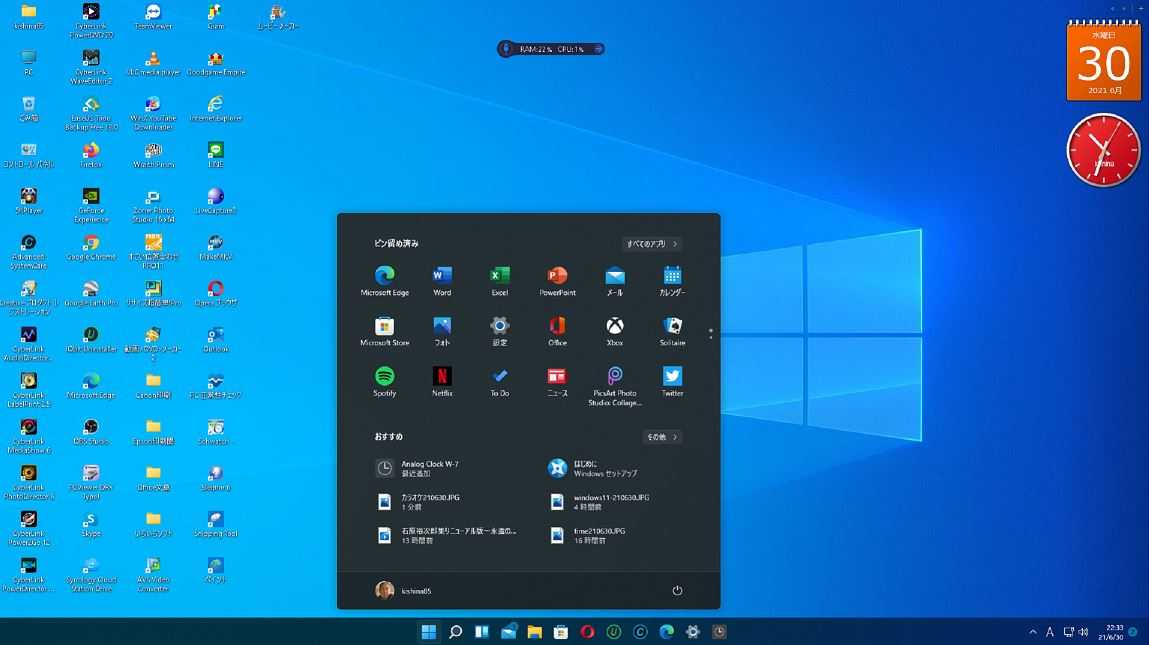Open Microsoft Store from pinned apps
Viewport: 1149px width, 645px height.
(385, 327)
